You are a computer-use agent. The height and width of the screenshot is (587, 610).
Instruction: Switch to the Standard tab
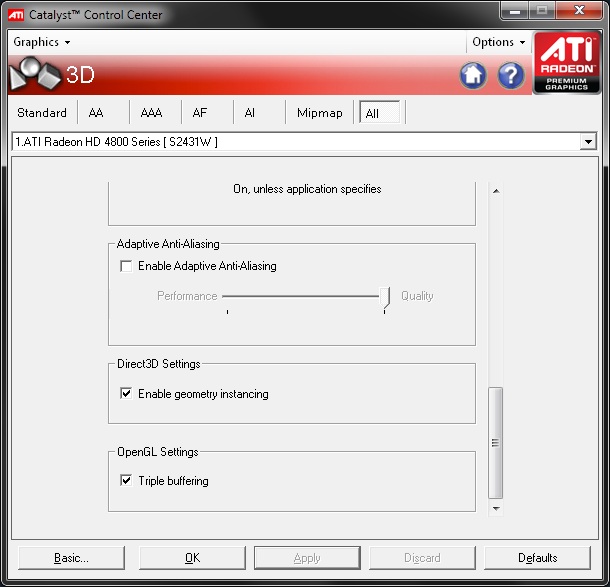42,113
